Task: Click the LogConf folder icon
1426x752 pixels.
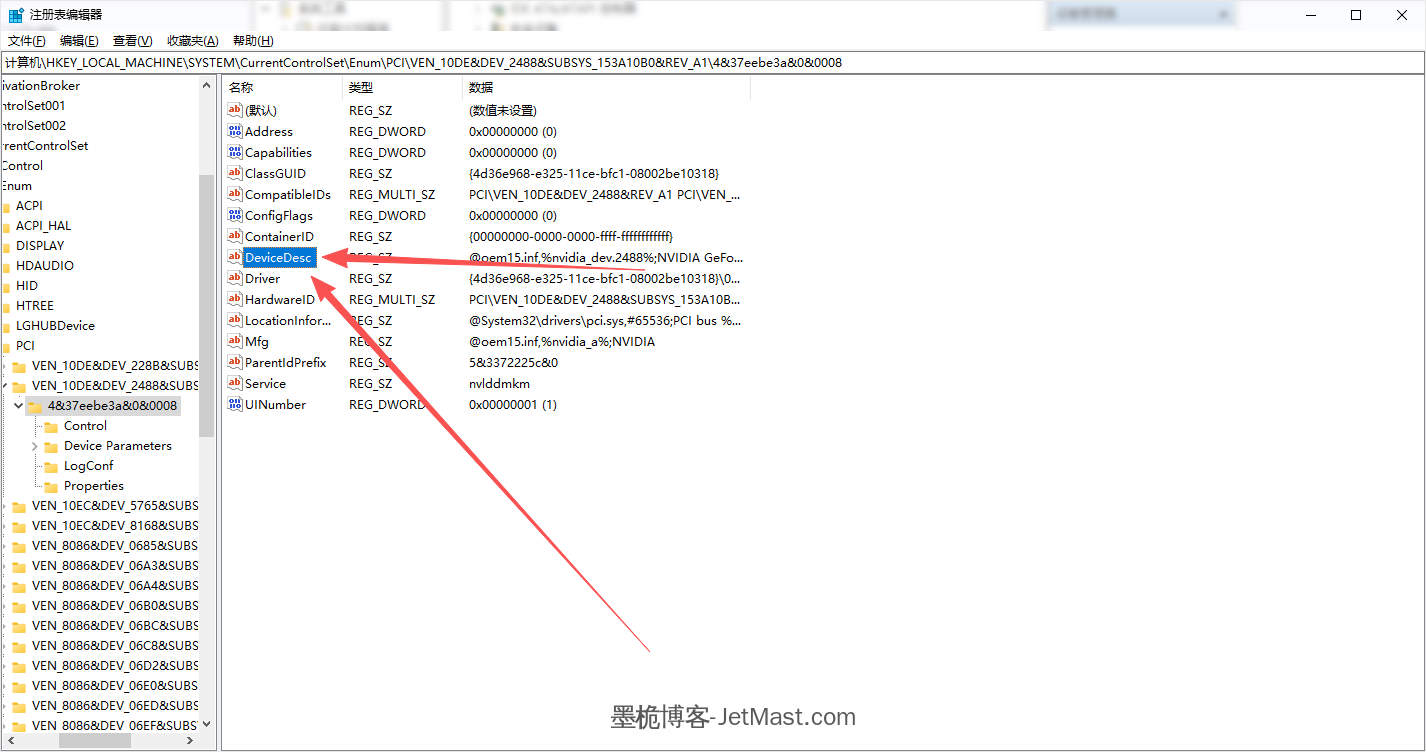Action: [51, 466]
